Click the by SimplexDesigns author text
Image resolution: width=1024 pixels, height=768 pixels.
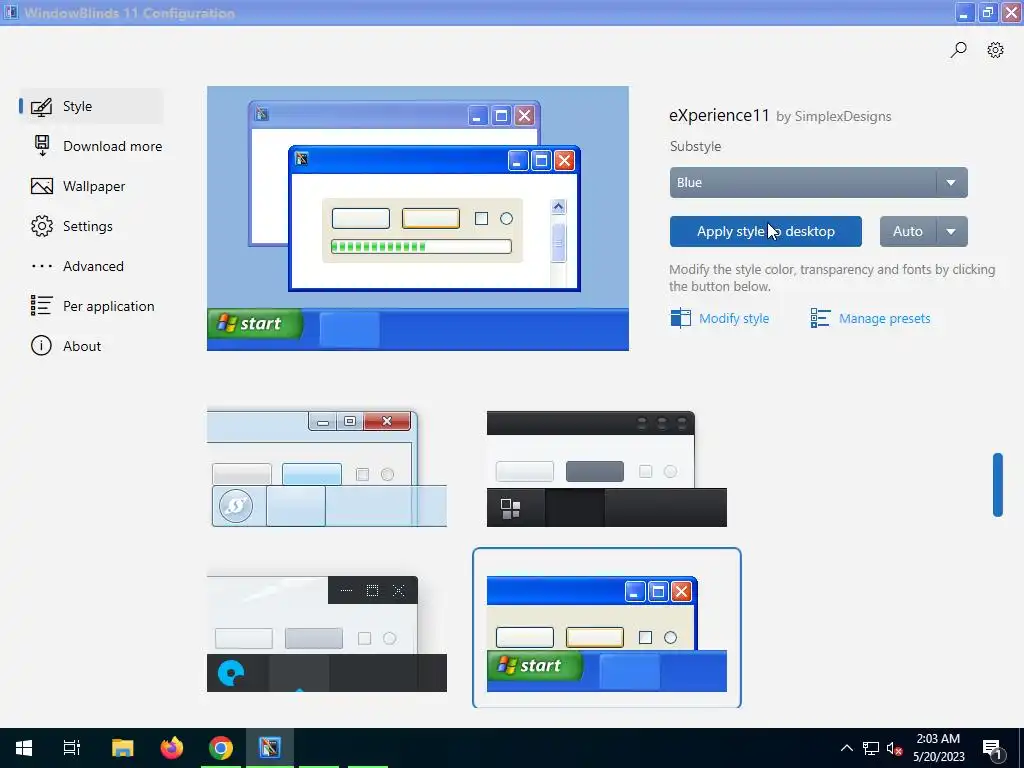click(834, 116)
